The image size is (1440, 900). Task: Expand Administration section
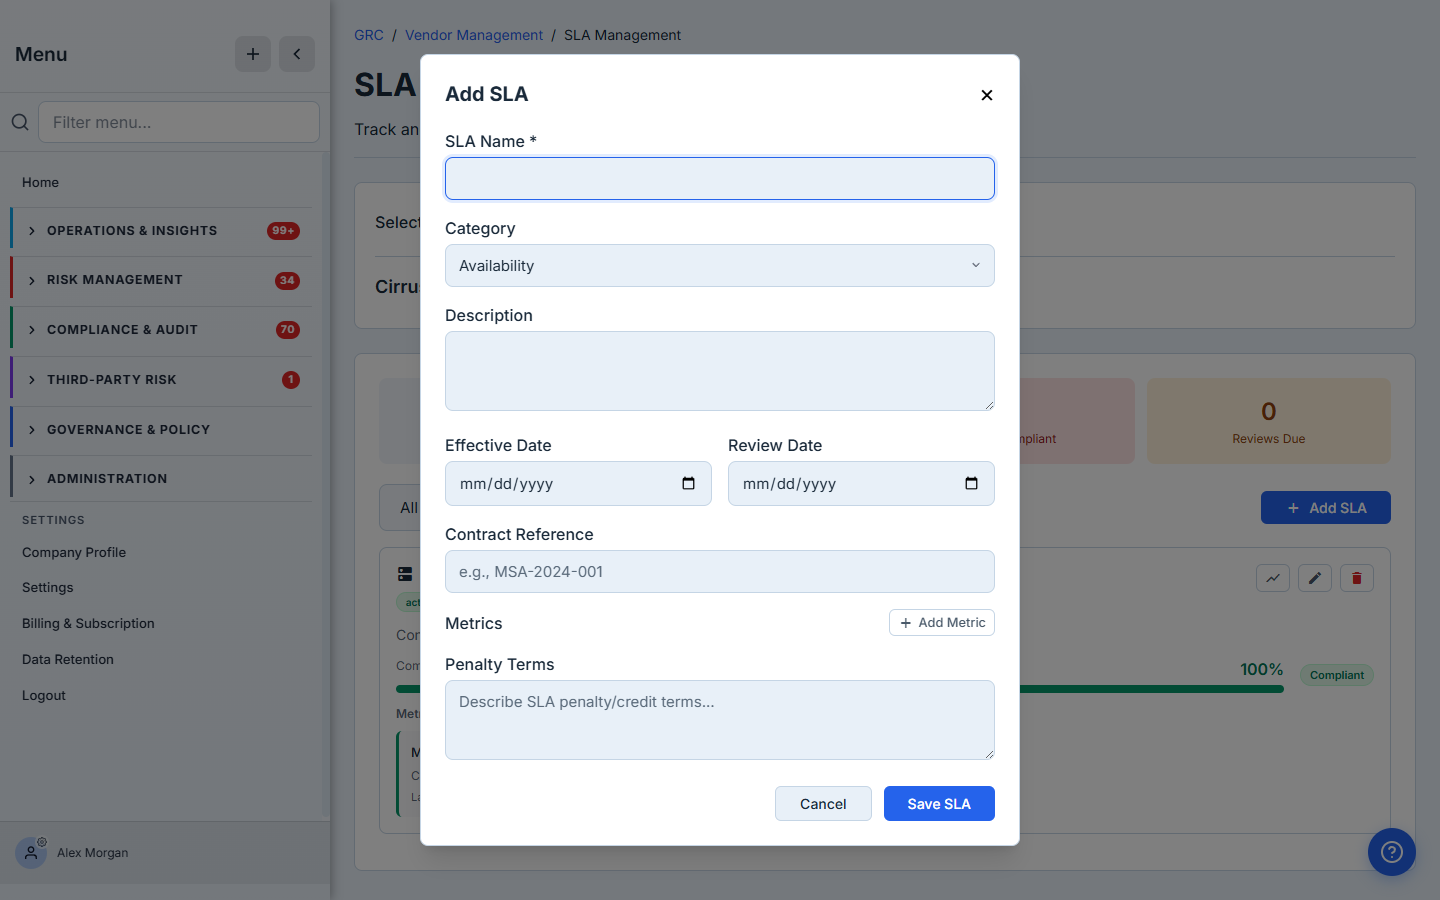(x=161, y=479)
